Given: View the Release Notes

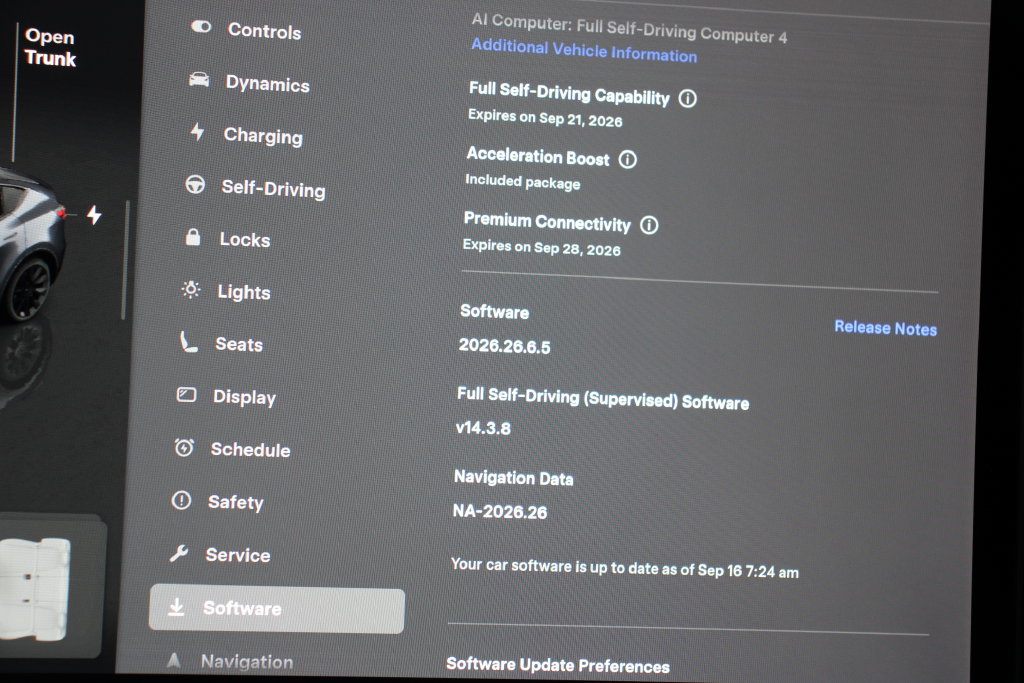Looking at the screenshot, I should 886,328.
